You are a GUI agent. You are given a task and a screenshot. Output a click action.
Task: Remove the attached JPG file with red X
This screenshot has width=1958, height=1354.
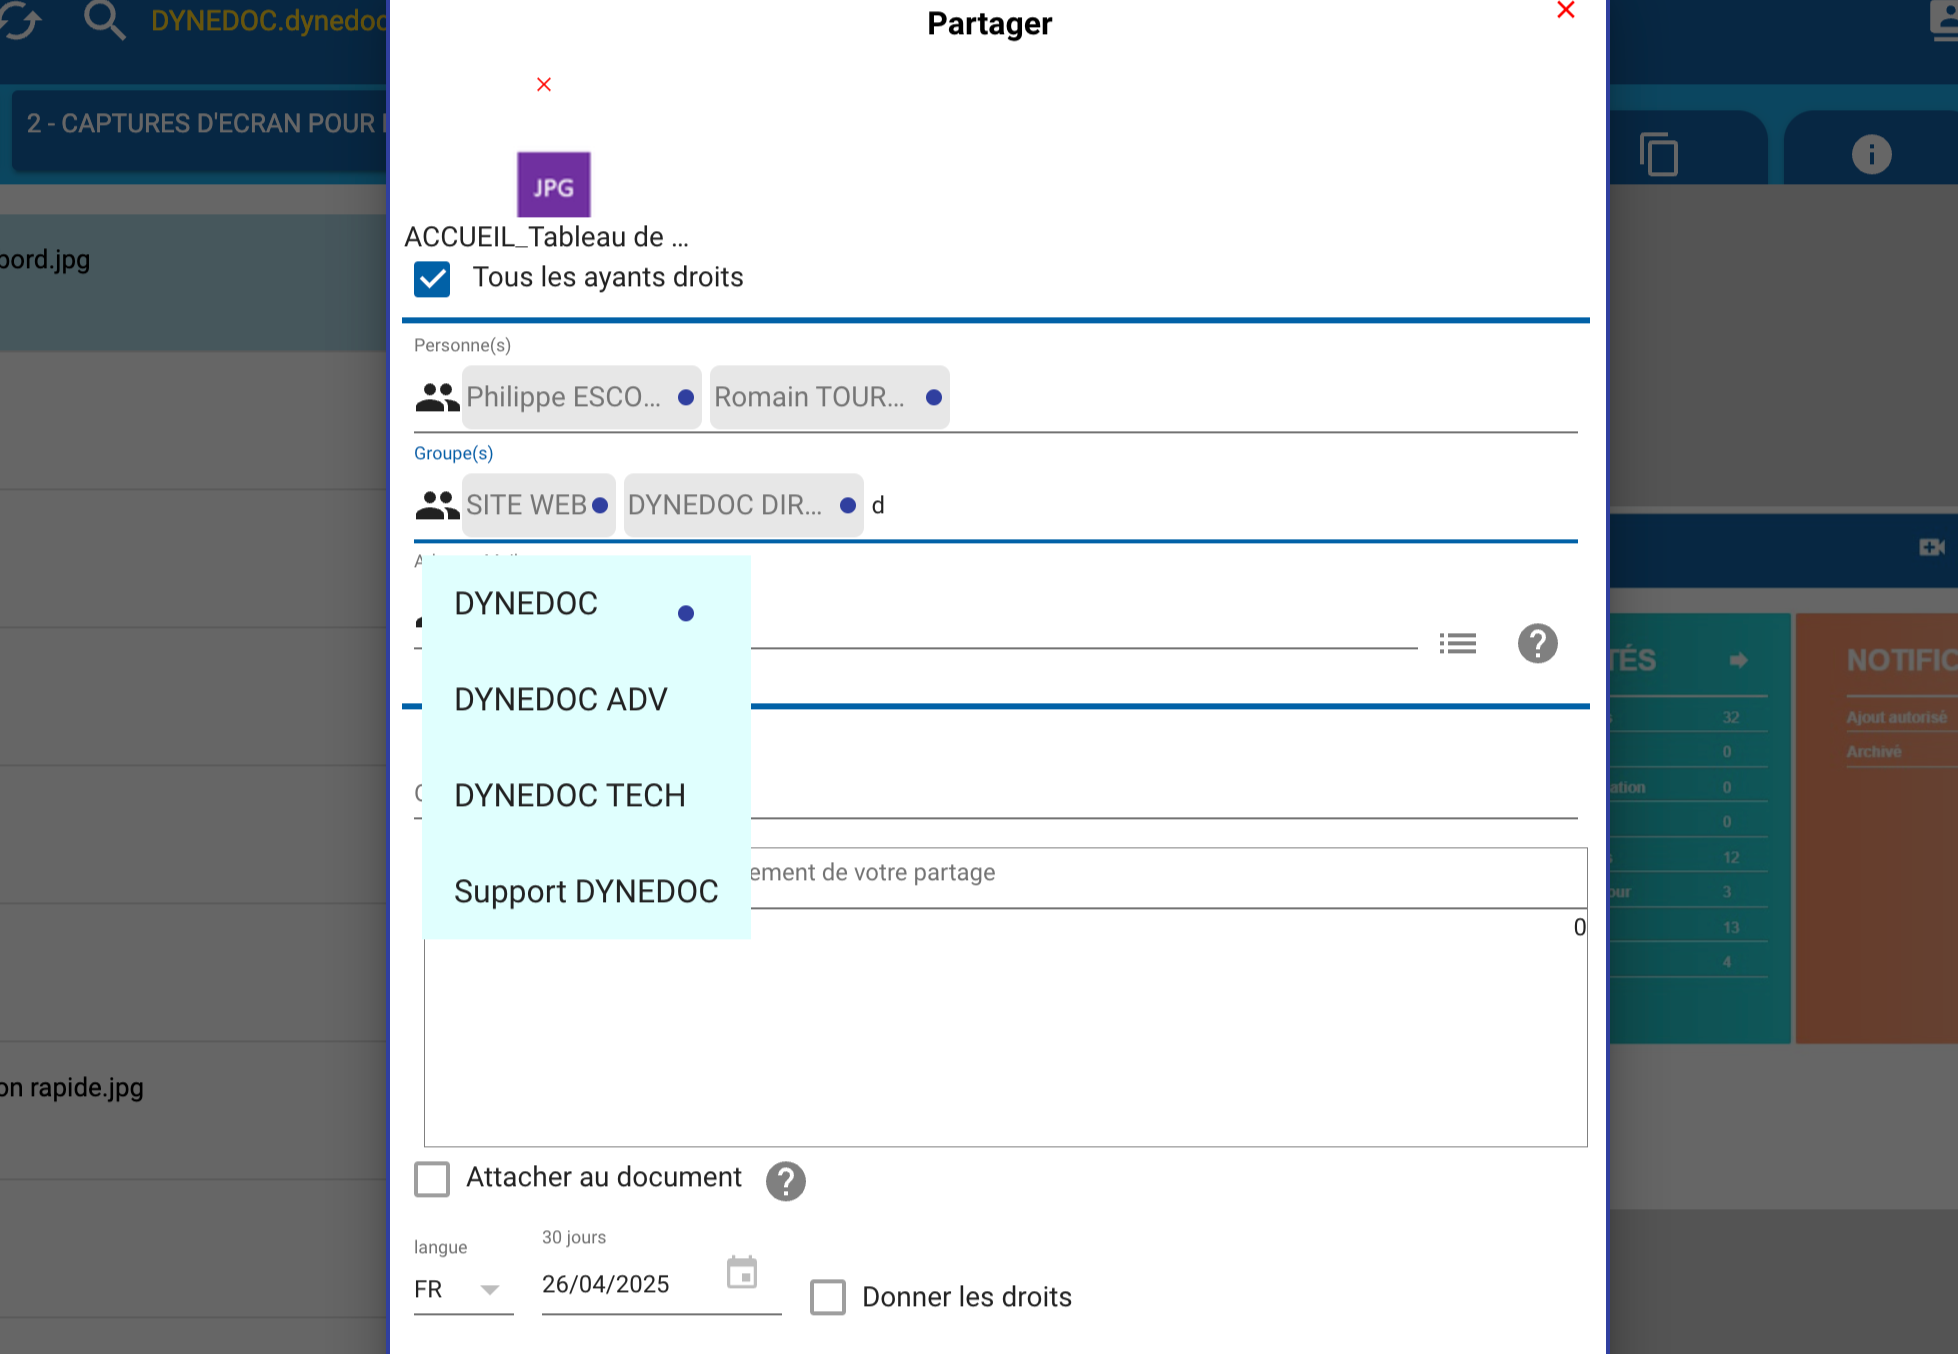tap(544, 84)
